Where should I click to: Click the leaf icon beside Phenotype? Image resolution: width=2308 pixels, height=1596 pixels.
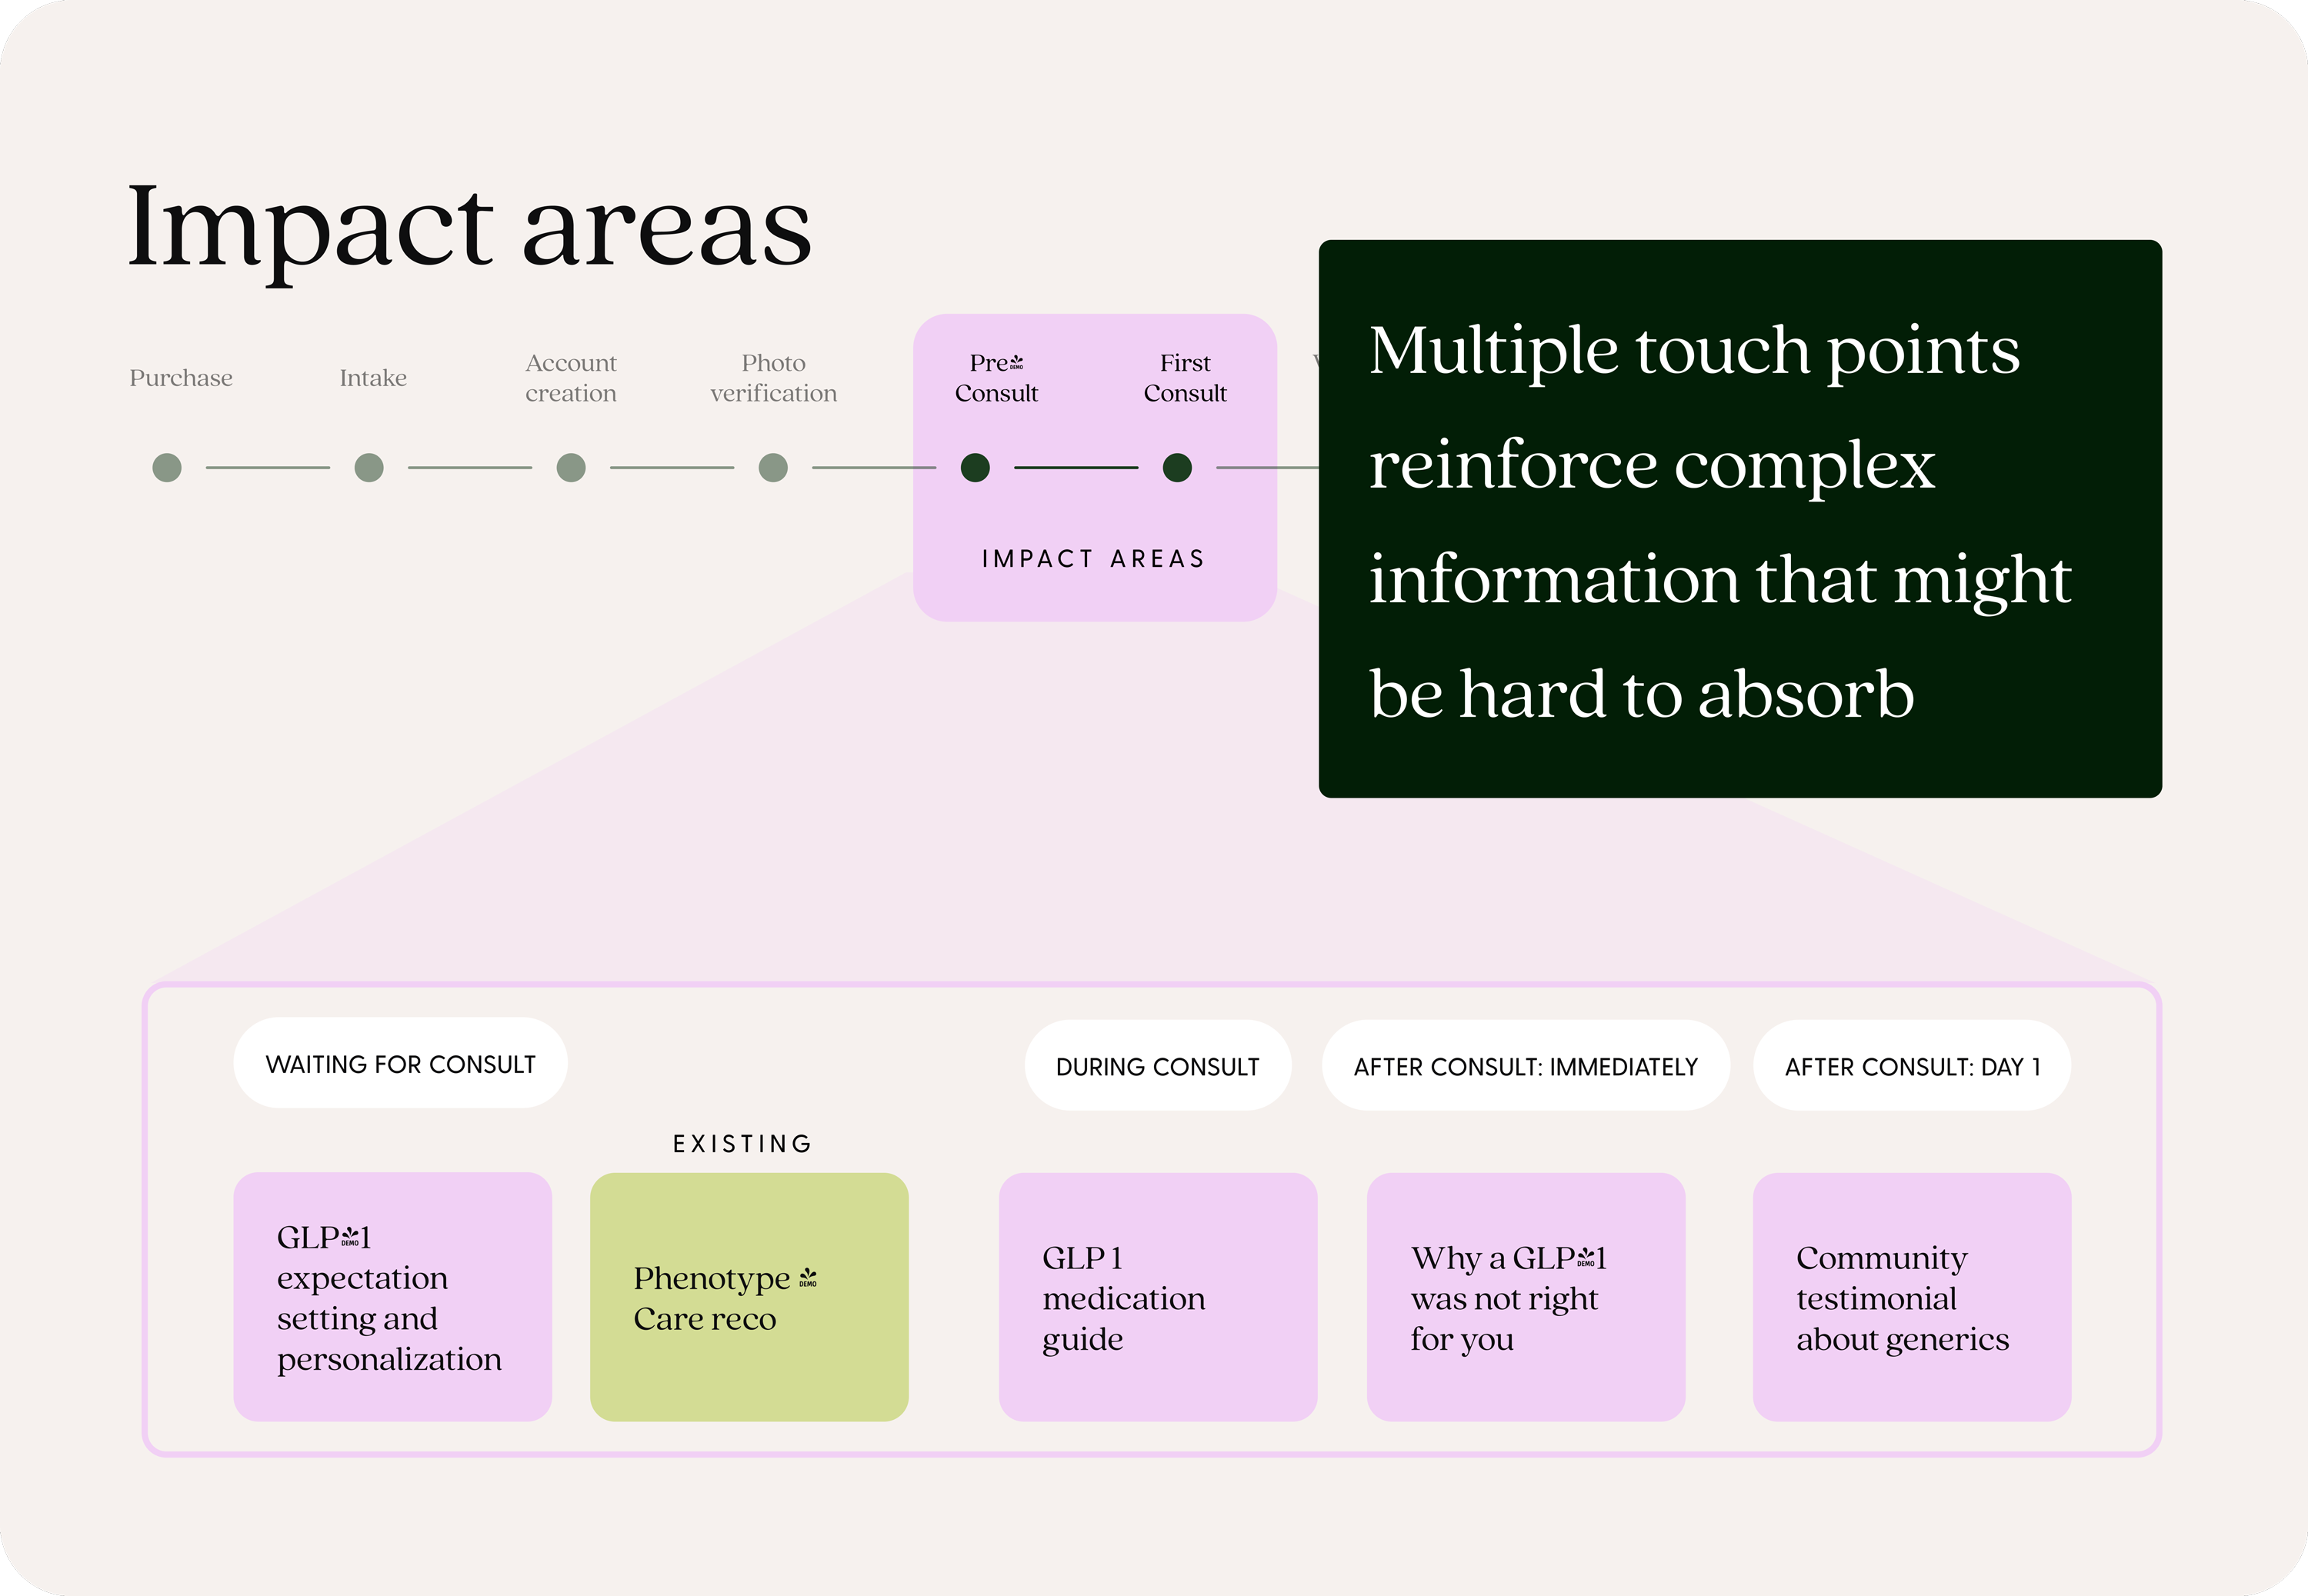pyautogui.click(x=808, y=1277)
